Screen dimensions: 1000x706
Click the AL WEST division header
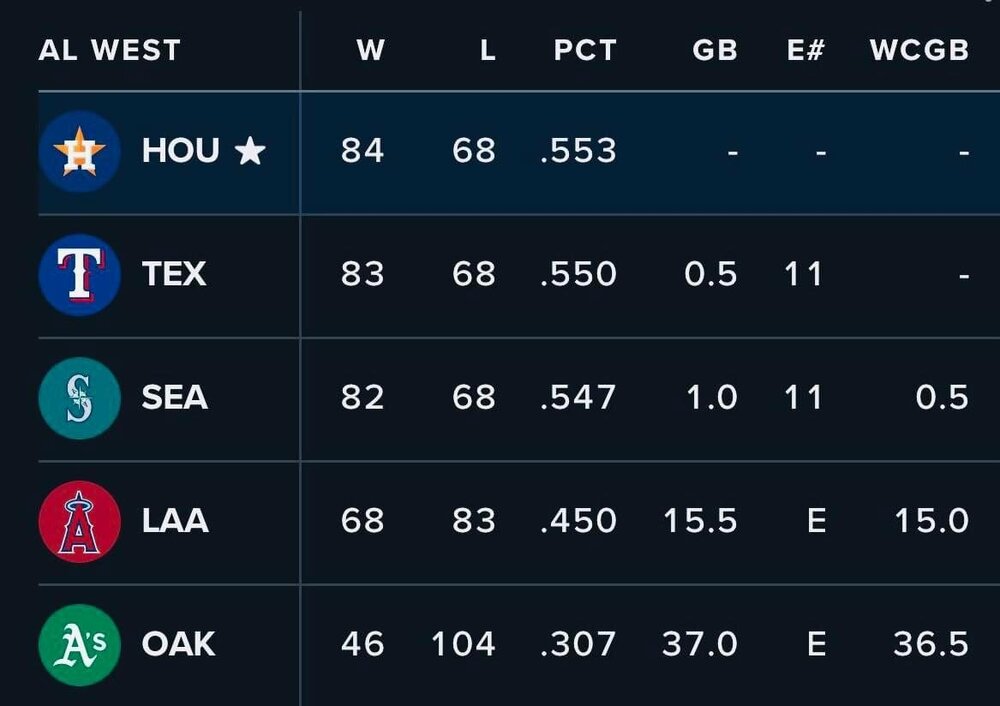109,50
